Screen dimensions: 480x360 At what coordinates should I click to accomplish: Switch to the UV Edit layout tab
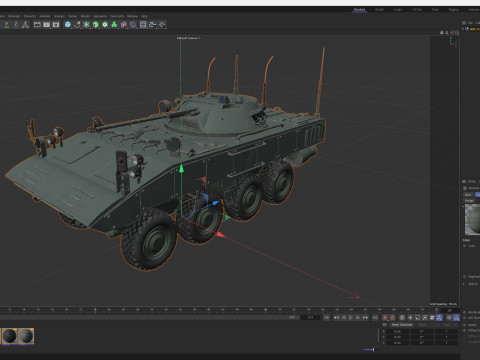click(417, 10)
